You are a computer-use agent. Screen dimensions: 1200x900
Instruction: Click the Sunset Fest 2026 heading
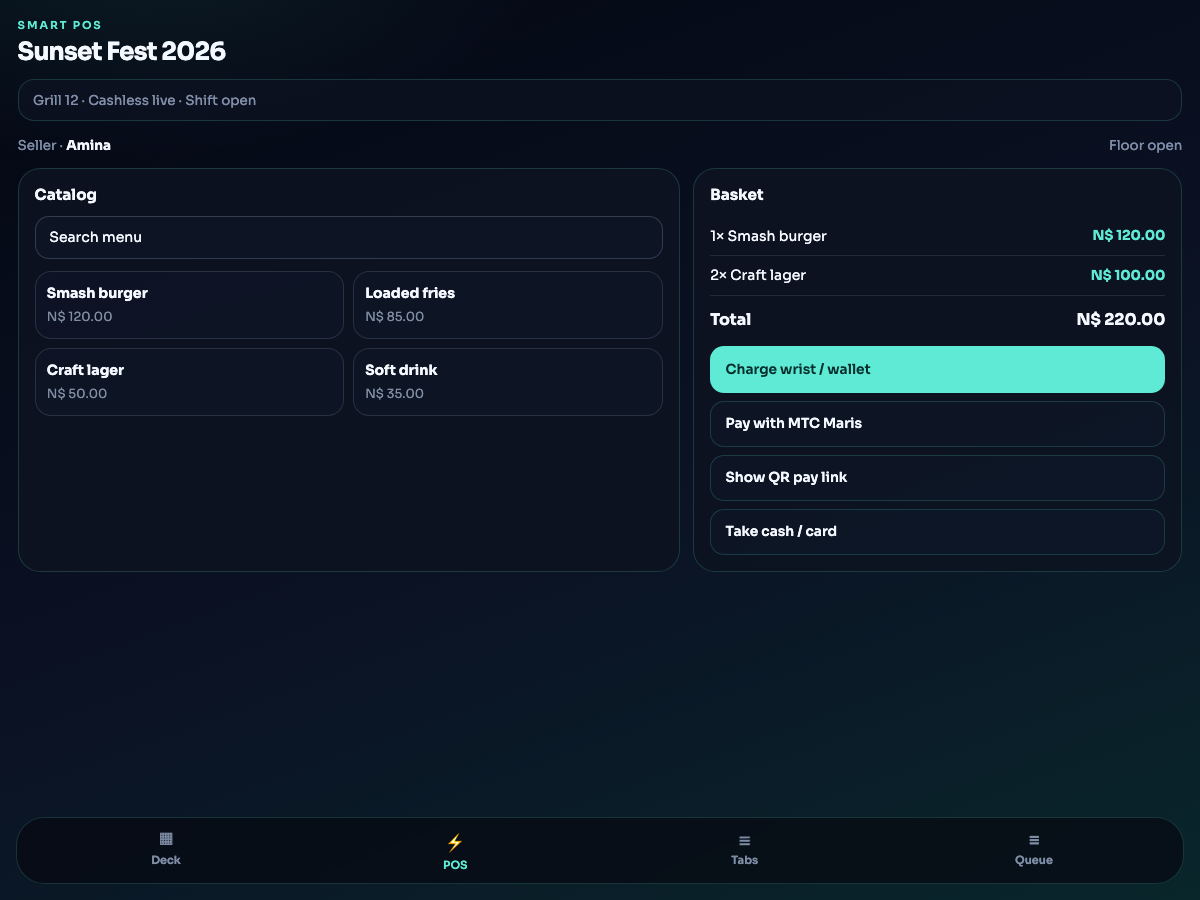[x=122, y=51]
